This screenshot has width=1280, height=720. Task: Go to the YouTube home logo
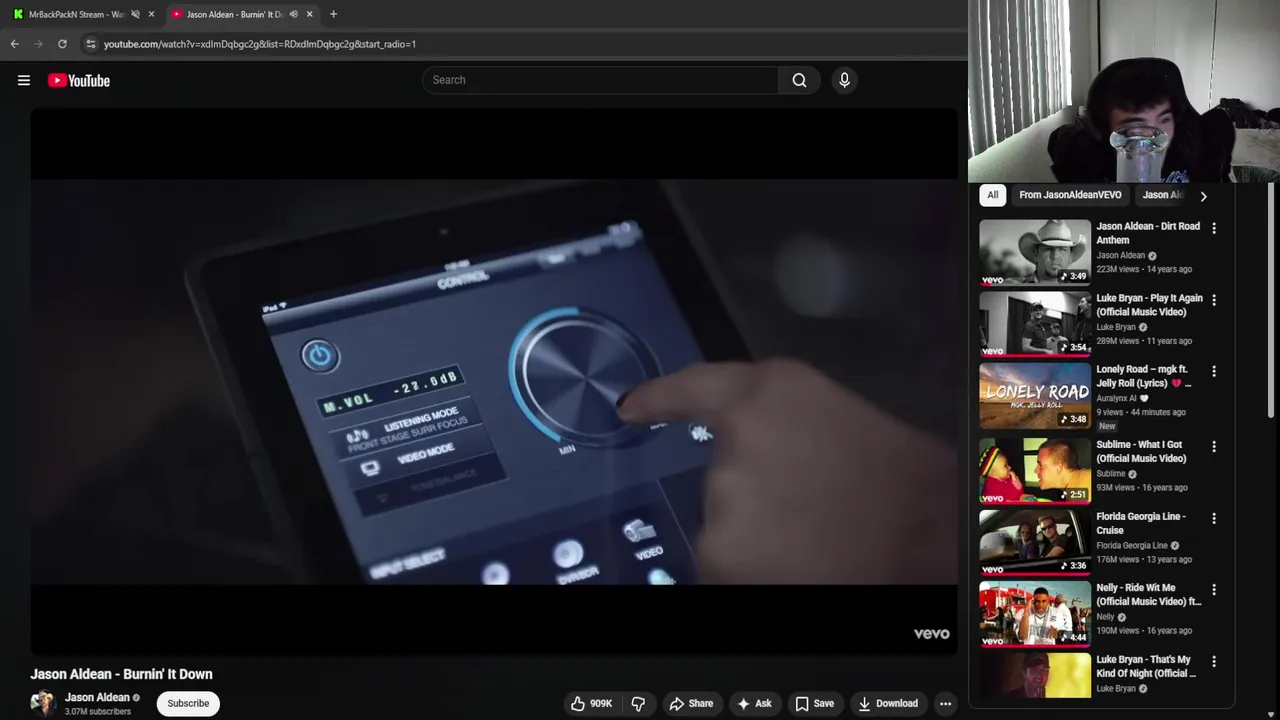click(79, 80)
